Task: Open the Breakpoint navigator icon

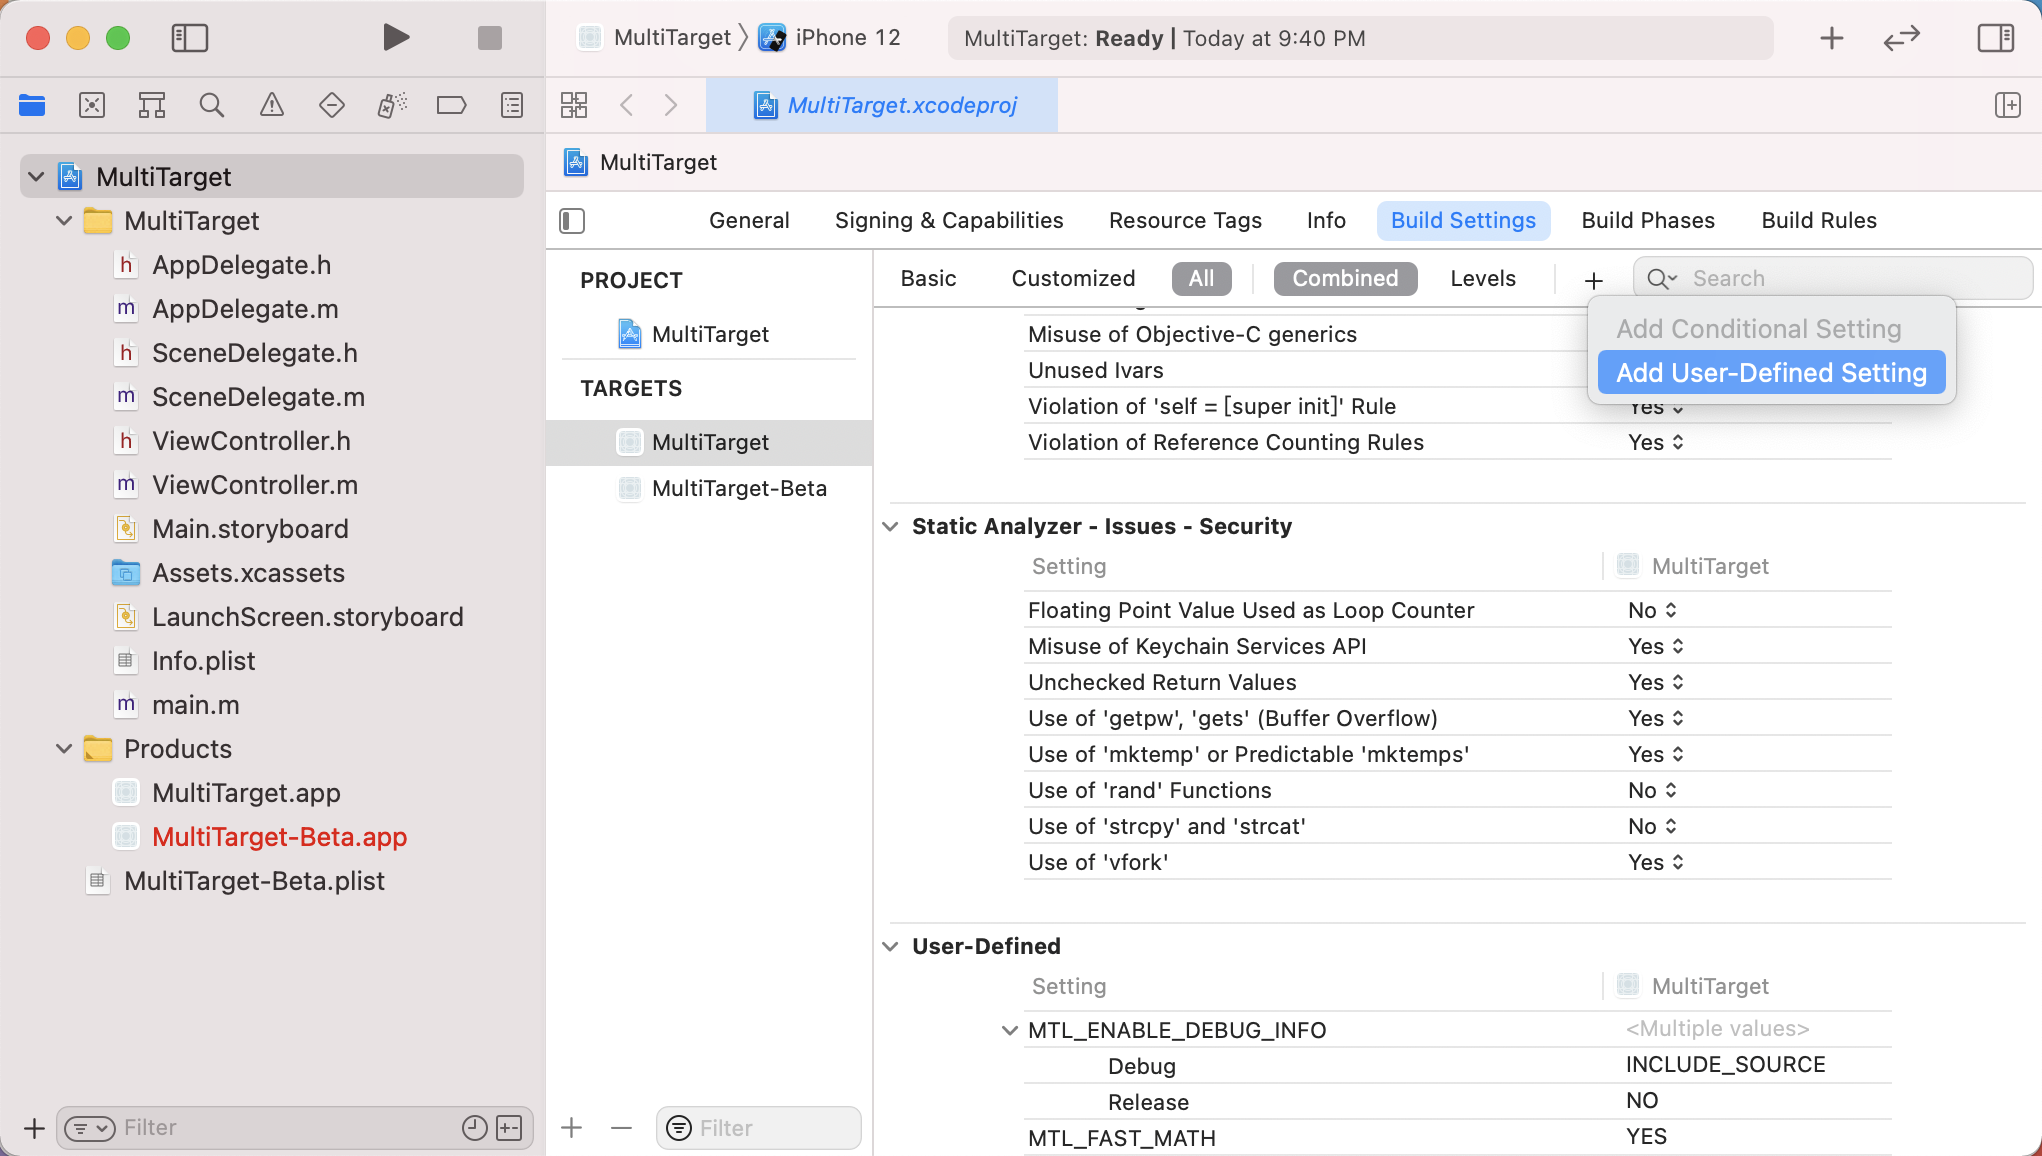Action: point(451,105)
